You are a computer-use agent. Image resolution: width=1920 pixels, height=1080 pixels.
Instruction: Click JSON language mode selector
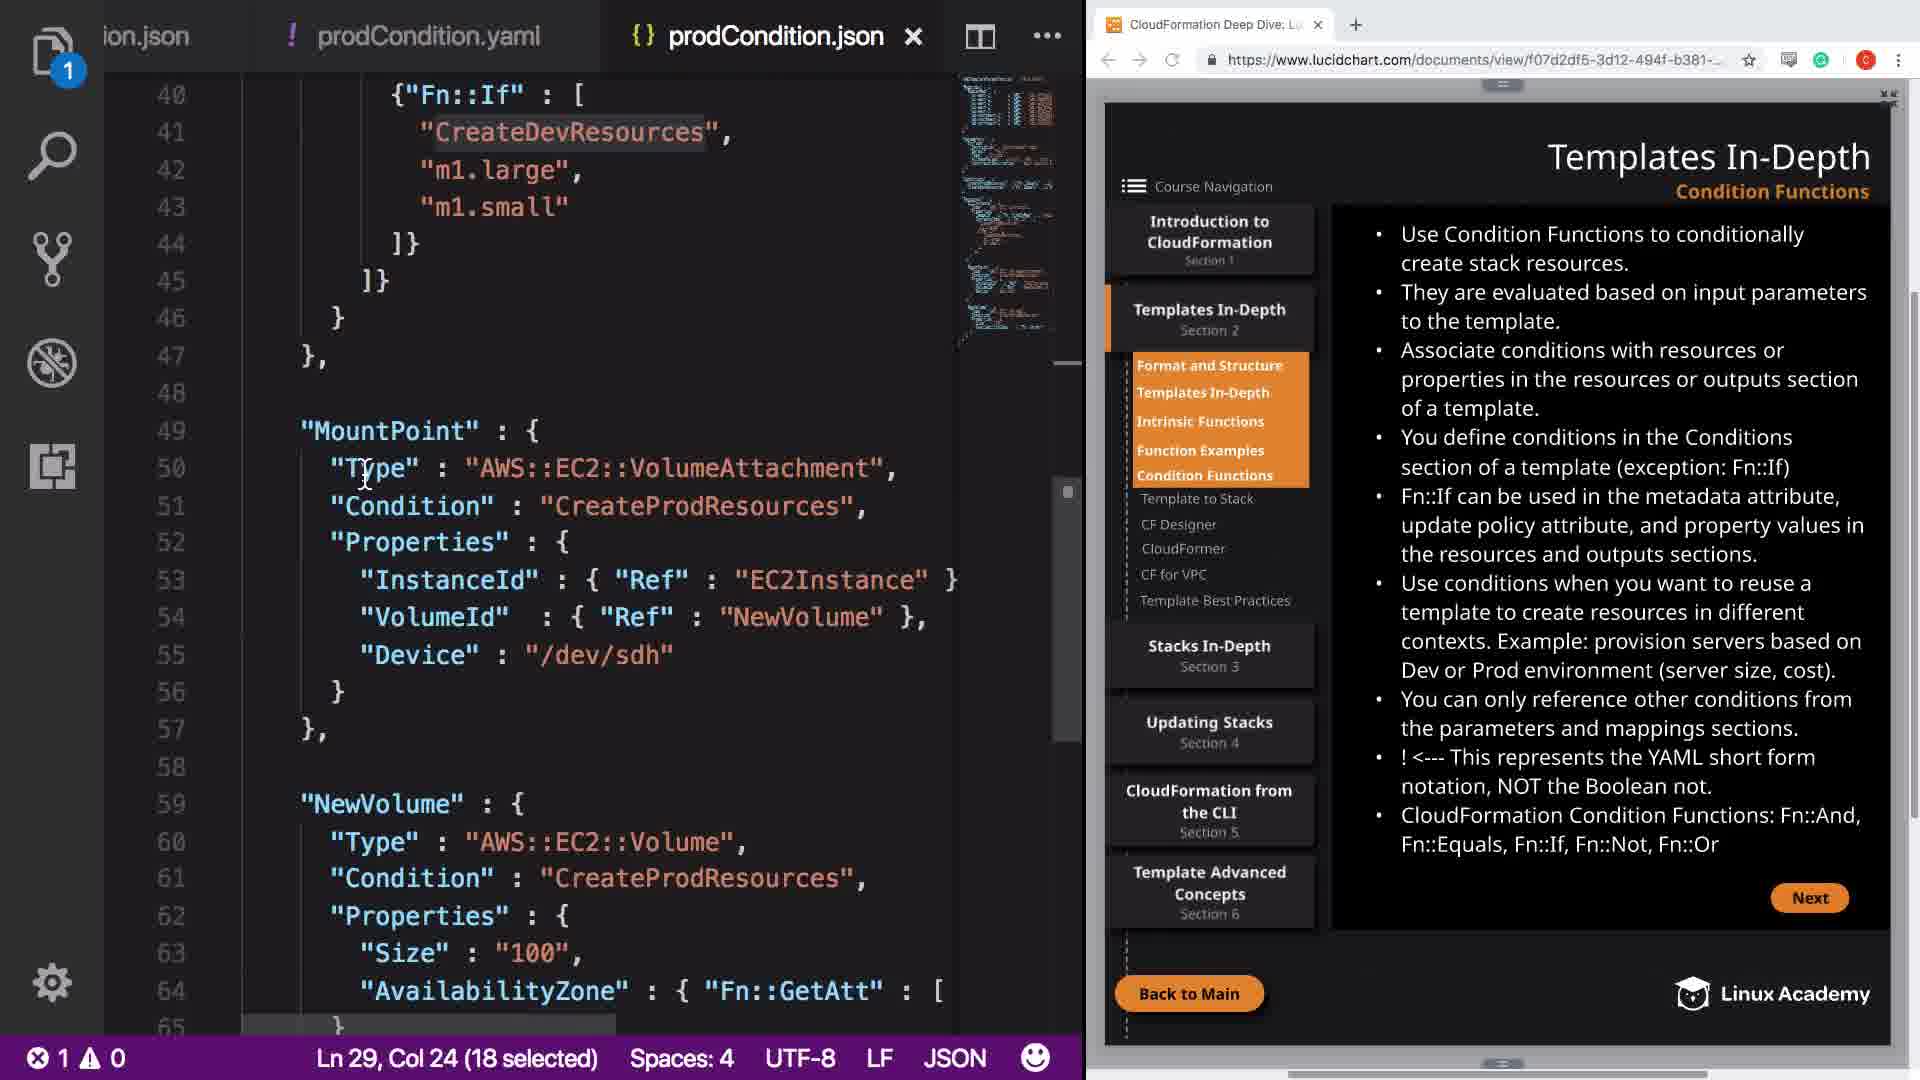click(x=954, y=1058)
